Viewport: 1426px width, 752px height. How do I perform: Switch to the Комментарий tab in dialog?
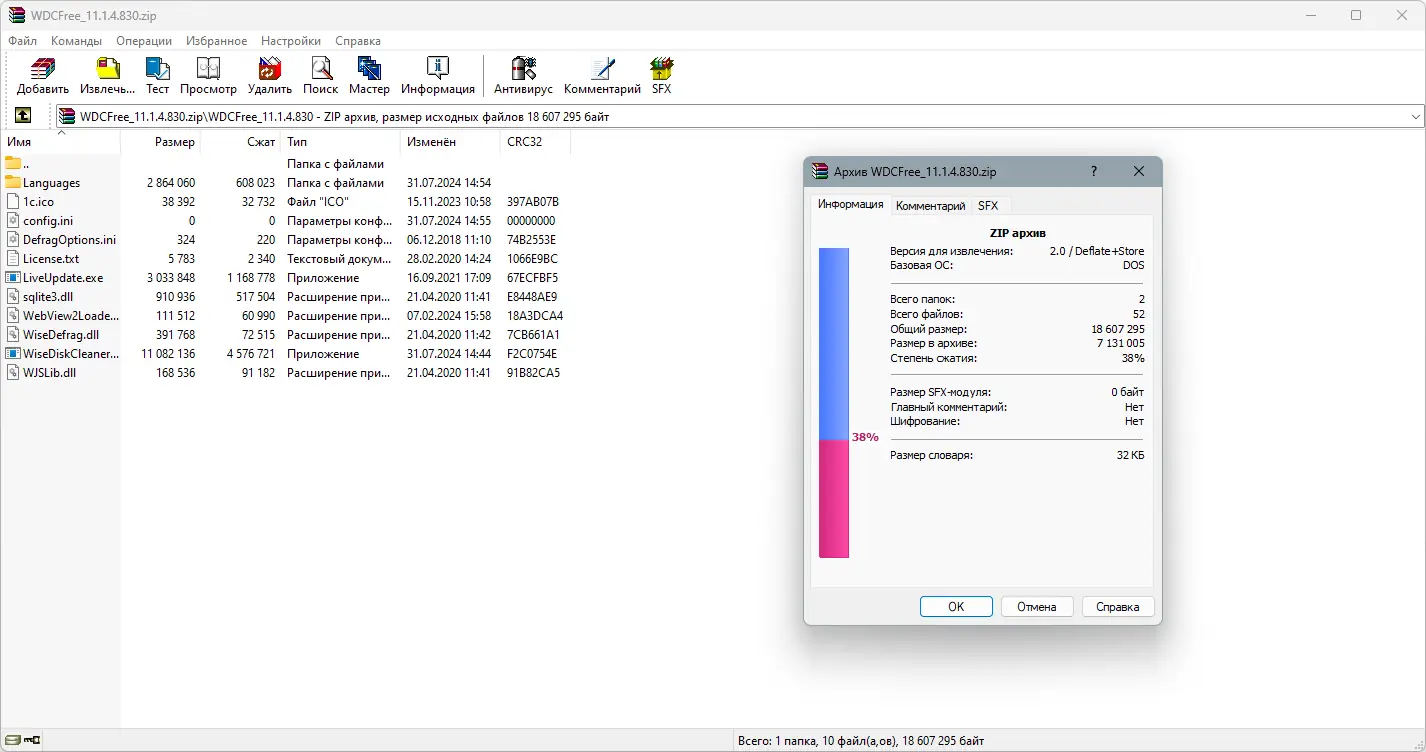930,205
